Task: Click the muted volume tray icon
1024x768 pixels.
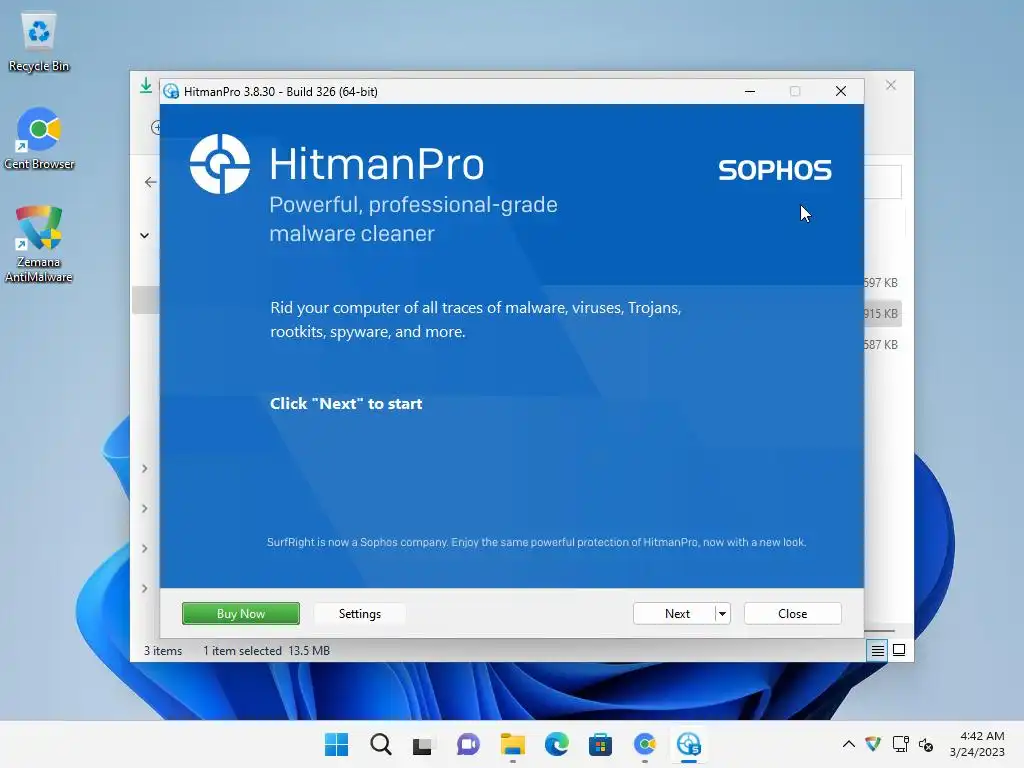Action: coord(926,744)
